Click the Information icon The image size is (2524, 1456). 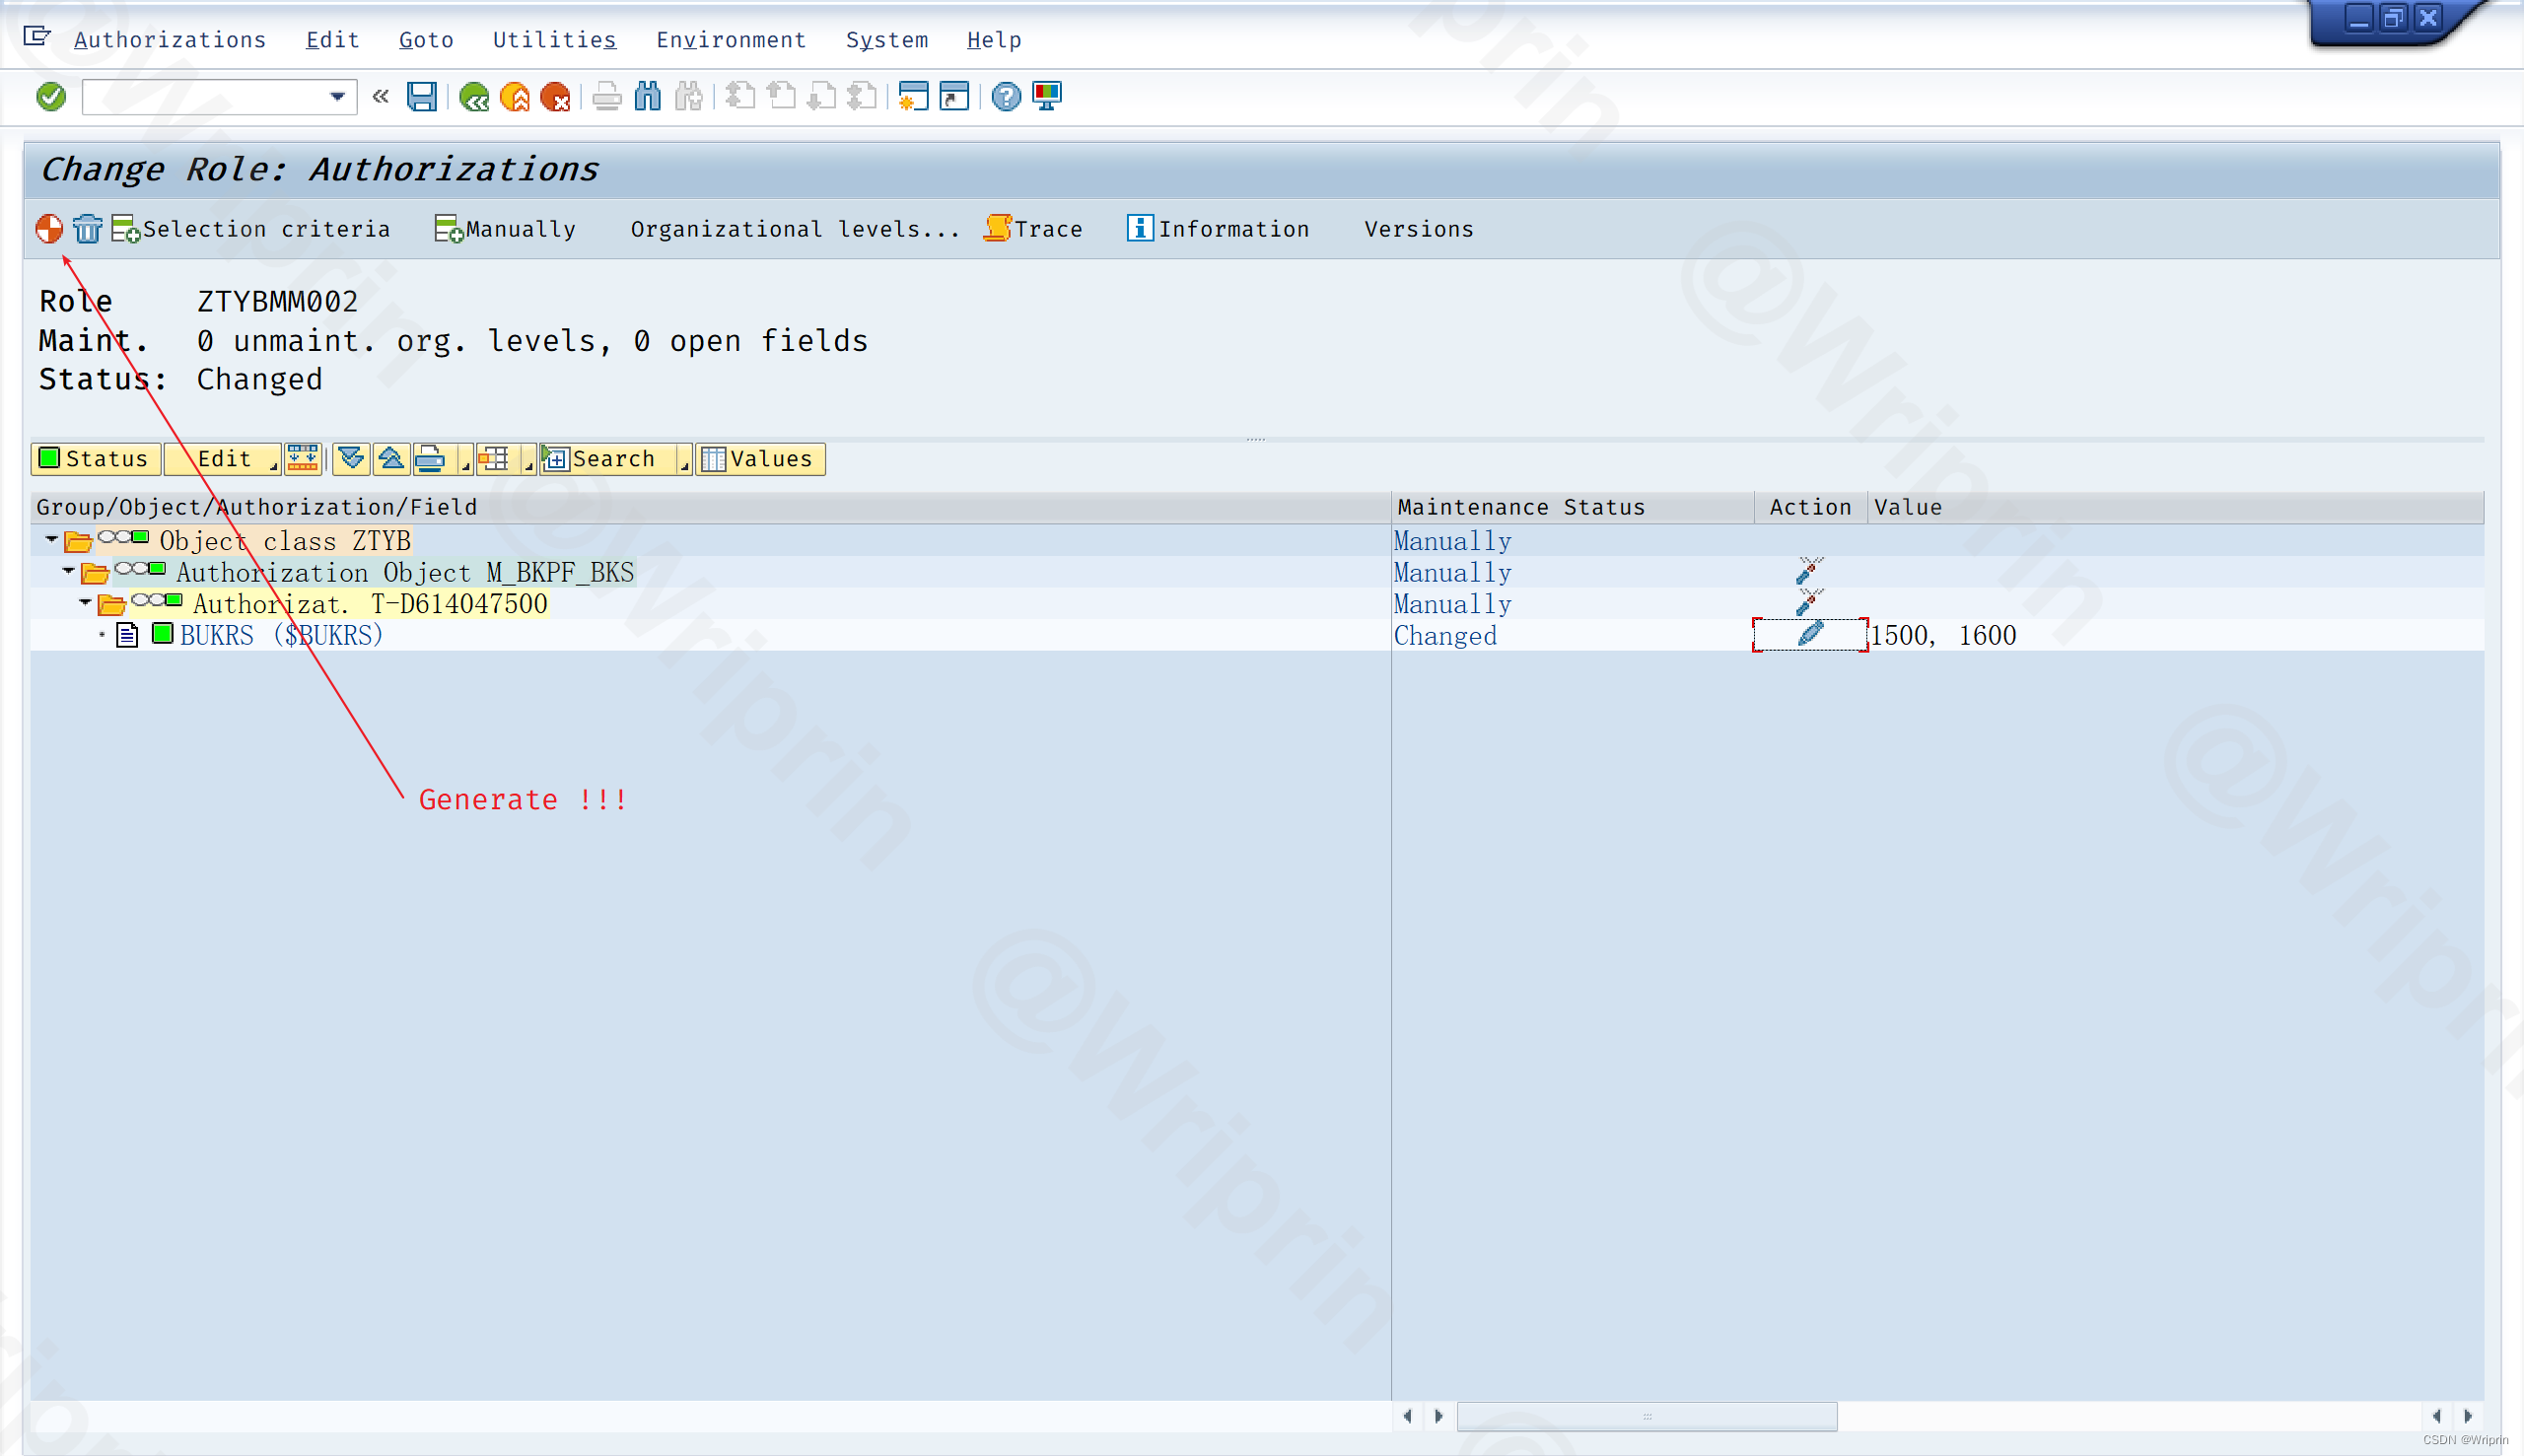[x=1139, y=228]
